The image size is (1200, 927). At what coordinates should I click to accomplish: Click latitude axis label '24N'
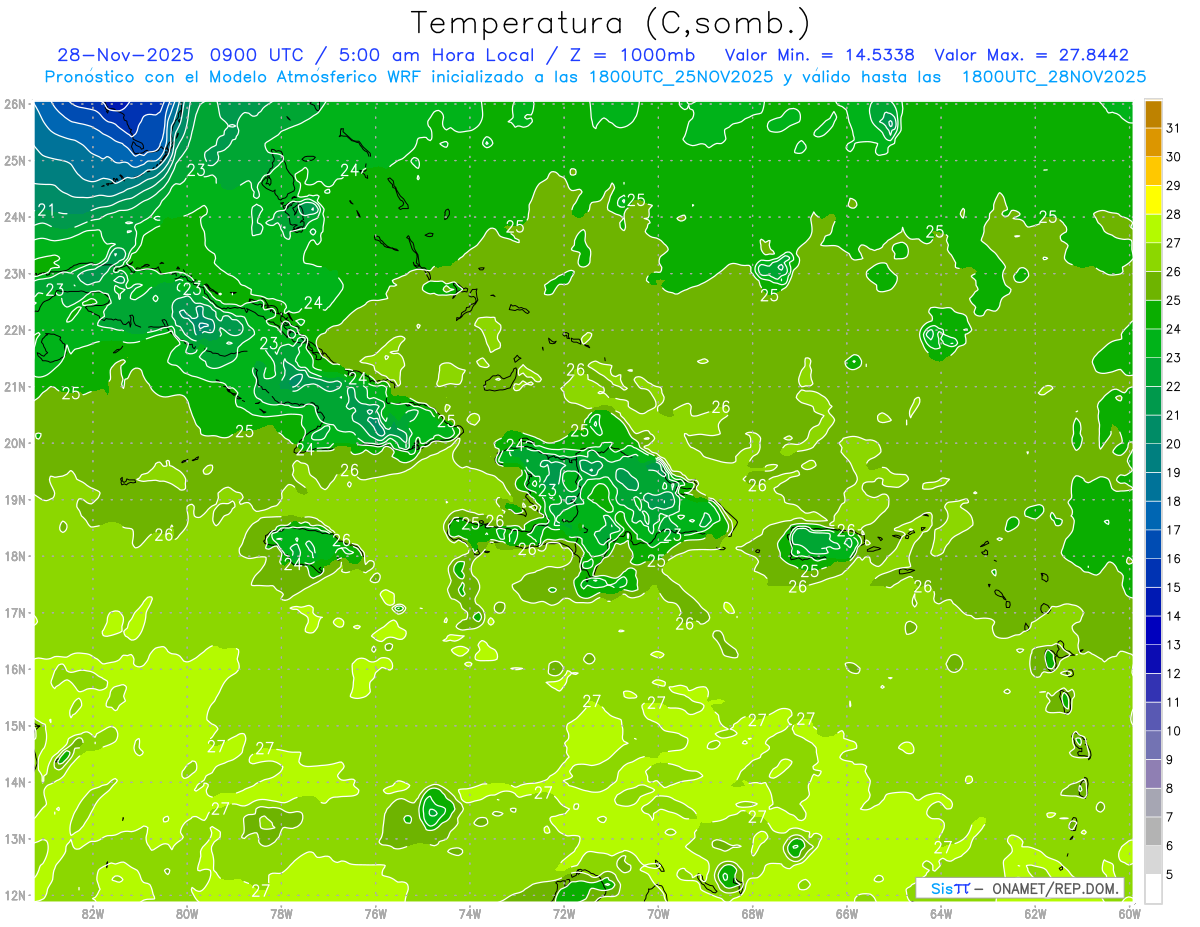[x=15, y=217]
